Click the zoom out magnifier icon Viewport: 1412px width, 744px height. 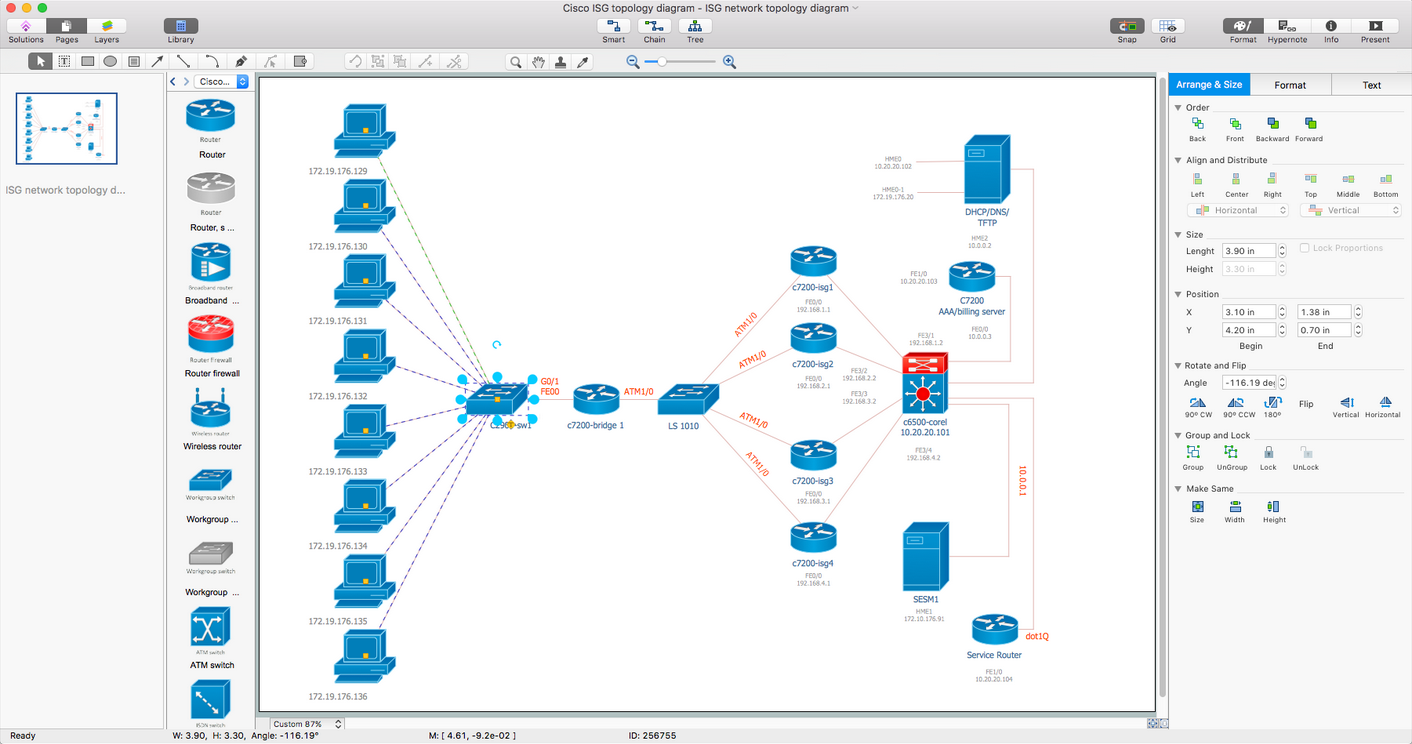coord(633,62)
